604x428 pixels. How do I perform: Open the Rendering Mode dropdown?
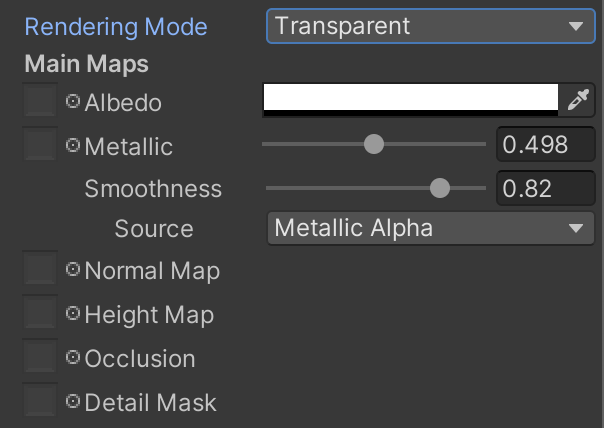pyautogui.click(x=431, y=26)
